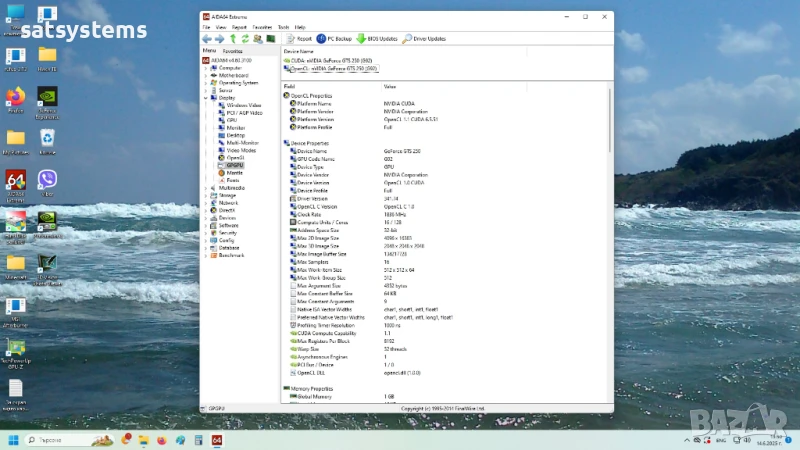This screenshot has width=800, height=450.
Task: Click the Back navigation arrow in toolbar
Action: [x=207, y=38]
